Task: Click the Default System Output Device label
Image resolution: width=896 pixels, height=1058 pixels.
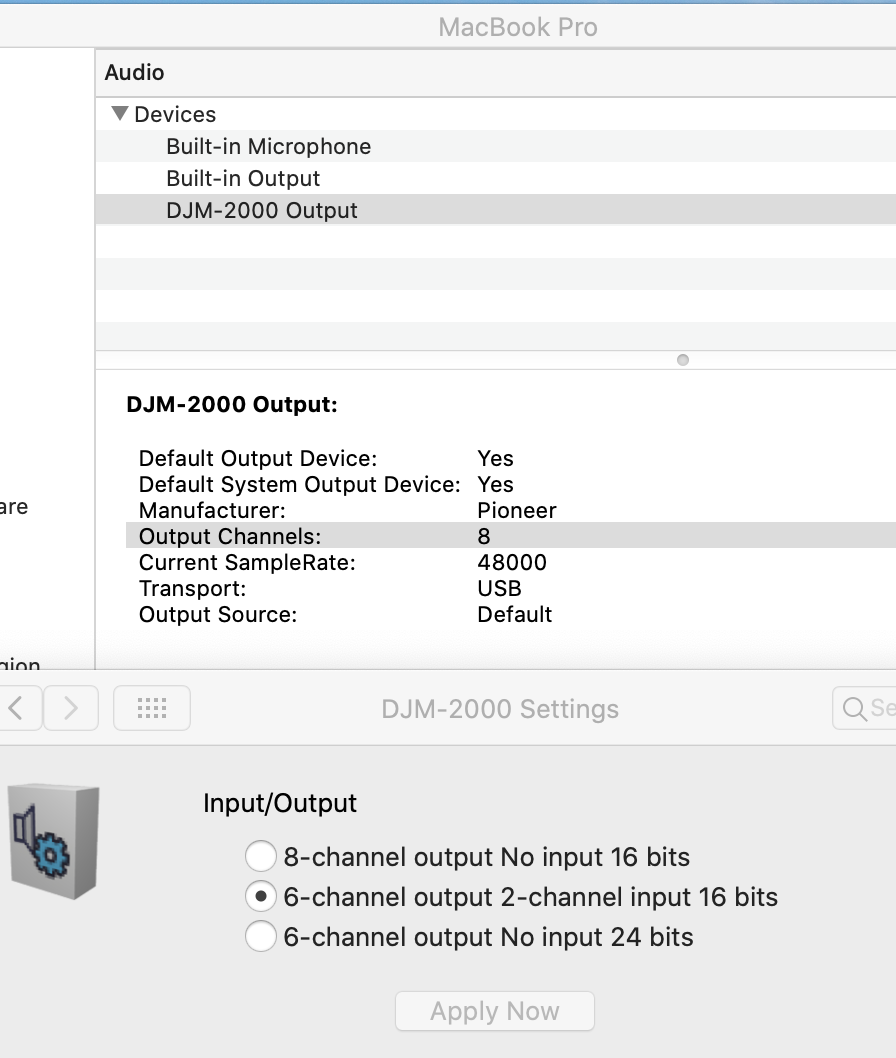Action: coord(300,484)
